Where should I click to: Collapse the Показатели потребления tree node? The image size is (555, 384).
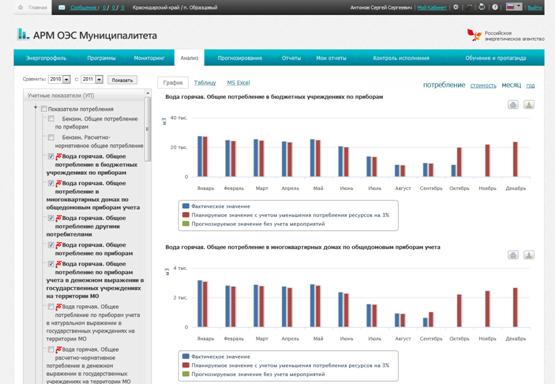(36, 108)
